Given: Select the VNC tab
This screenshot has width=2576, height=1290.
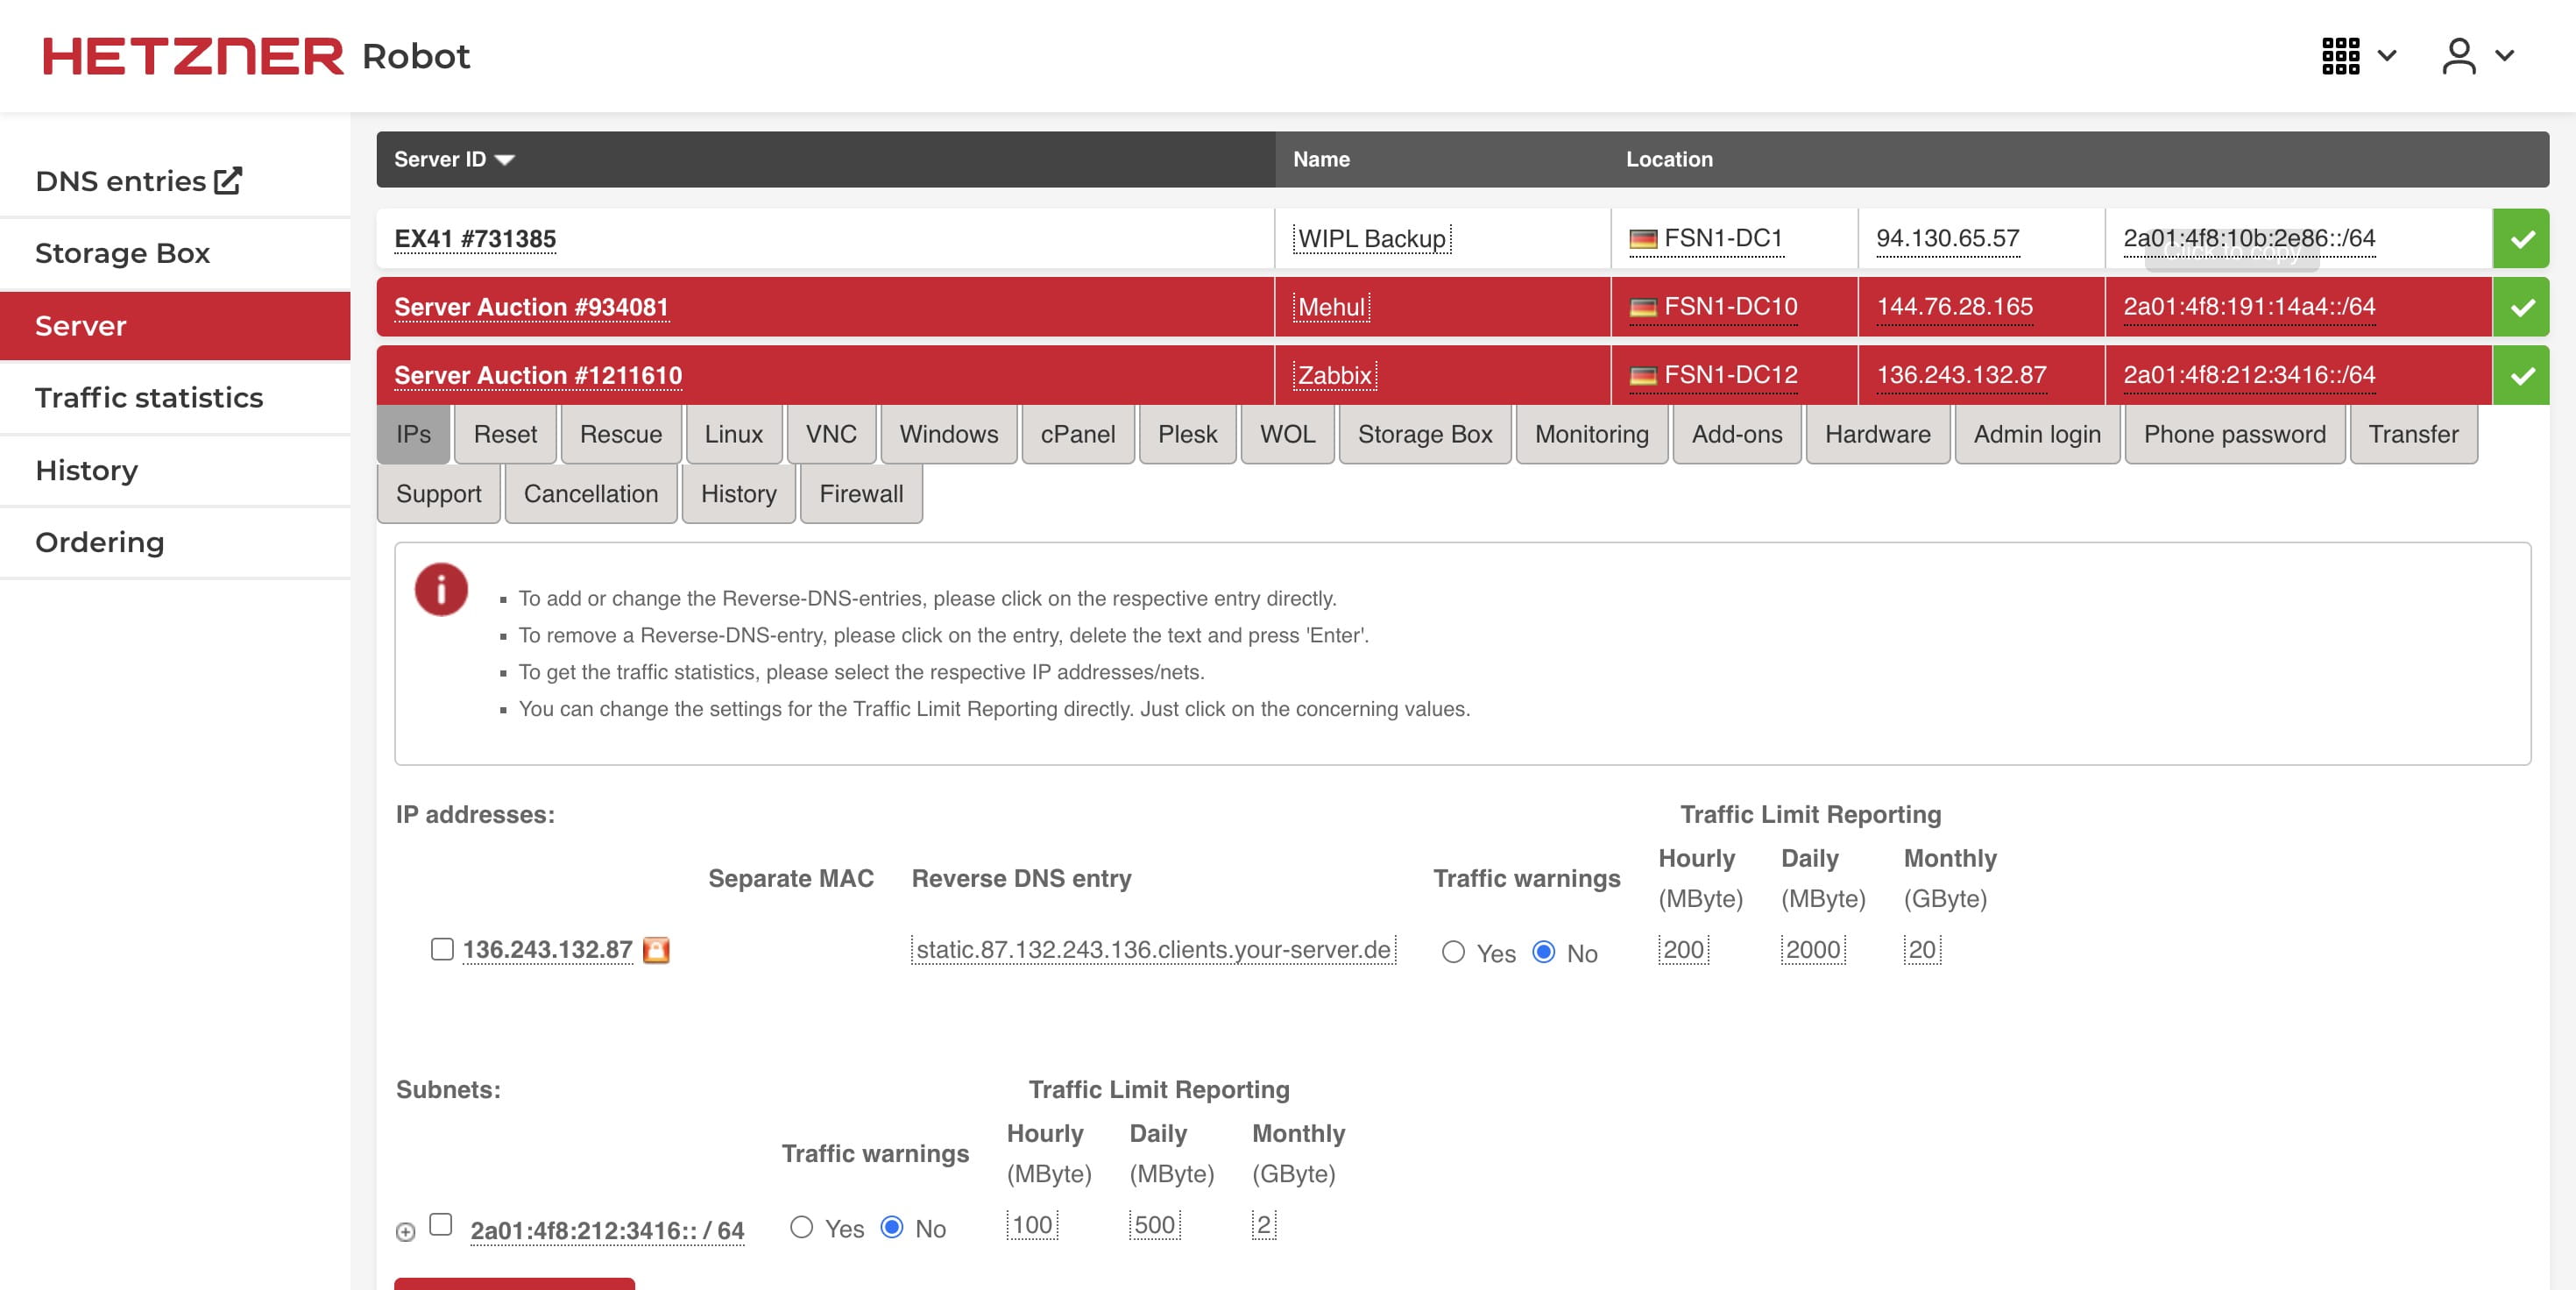Looking at the screenshot, I should click(832, 434).
